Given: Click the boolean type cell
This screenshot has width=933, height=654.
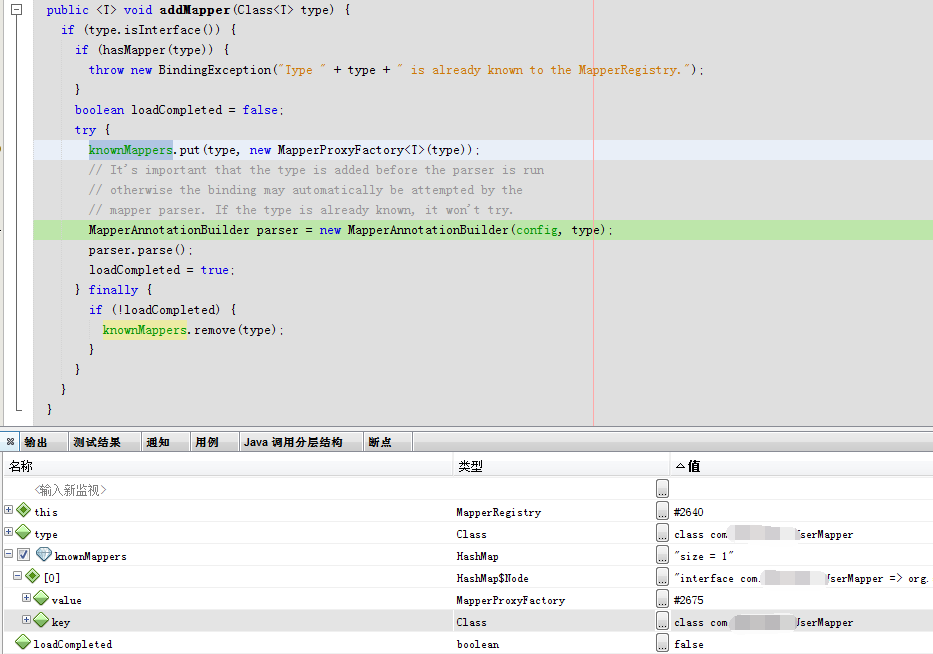Looking at the screenshot, I should (x=478, y=644).
